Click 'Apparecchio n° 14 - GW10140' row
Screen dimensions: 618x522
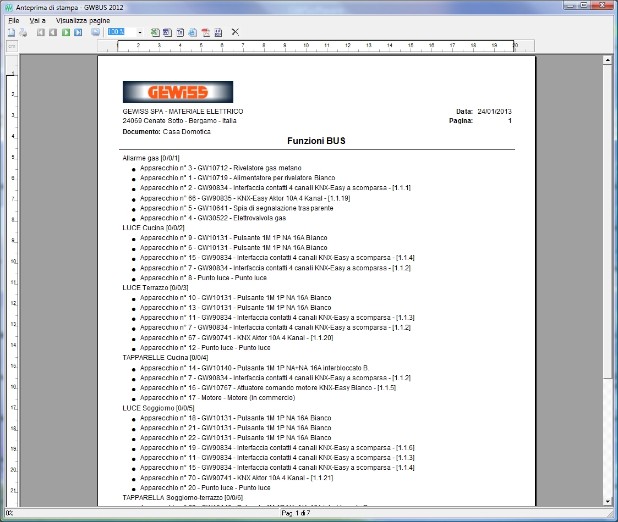coord(255,368)
